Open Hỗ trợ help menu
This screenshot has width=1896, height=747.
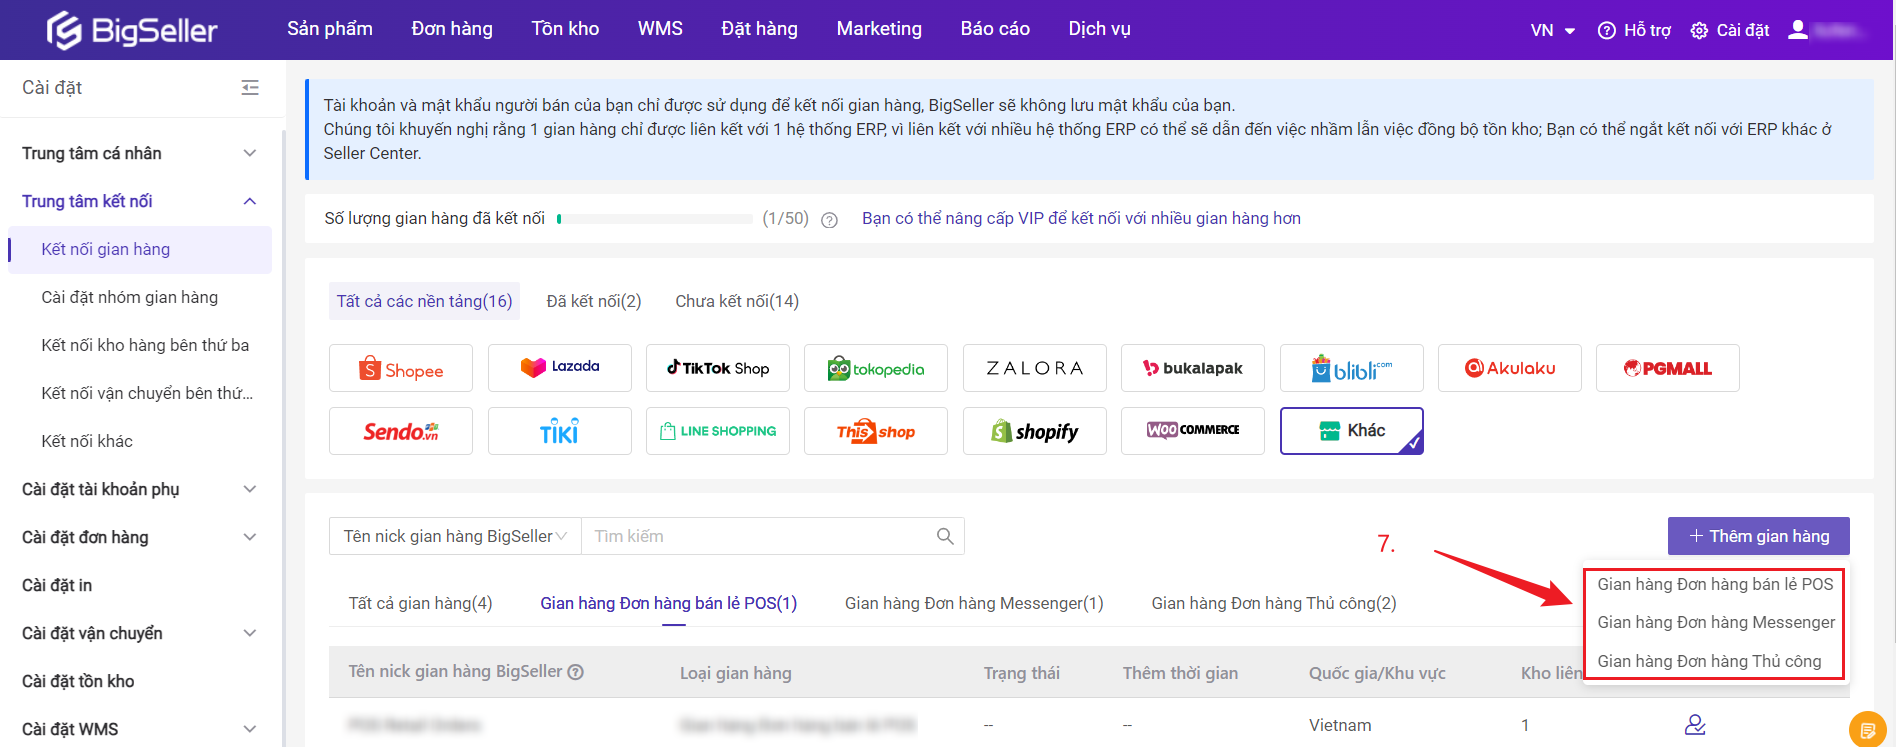click(1634, 30)
